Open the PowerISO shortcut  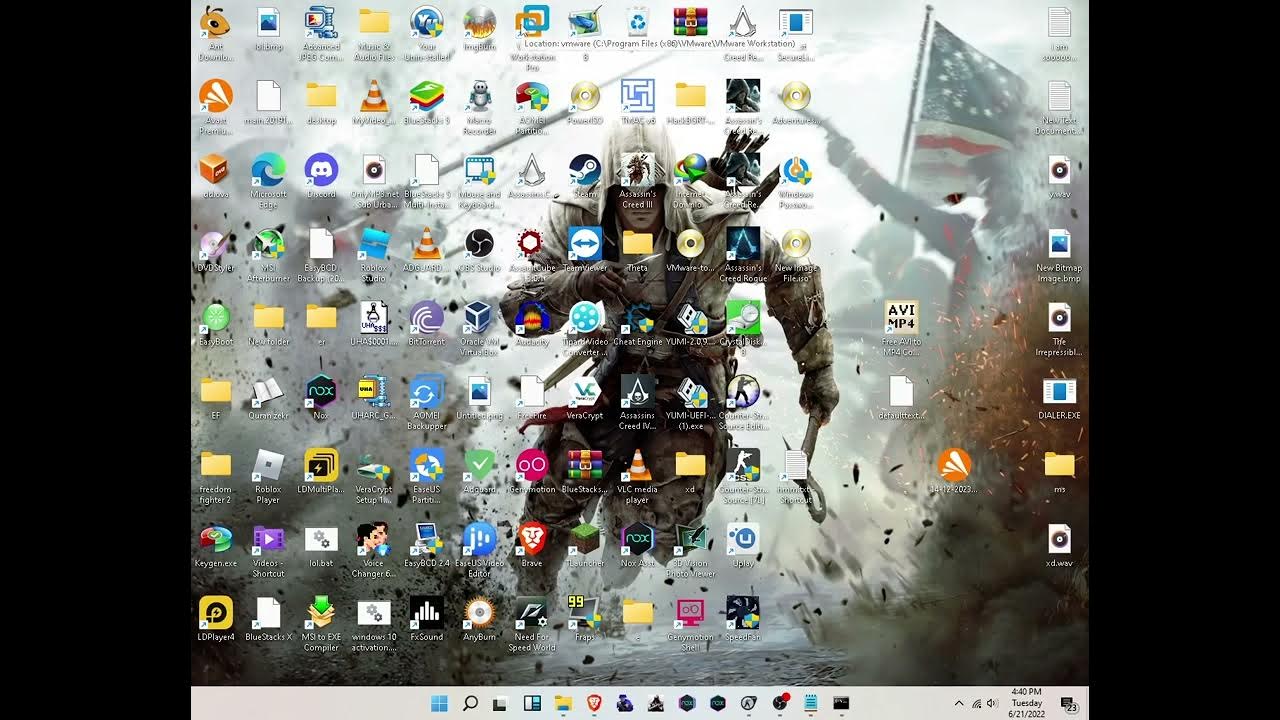click(x=585, y=102)
